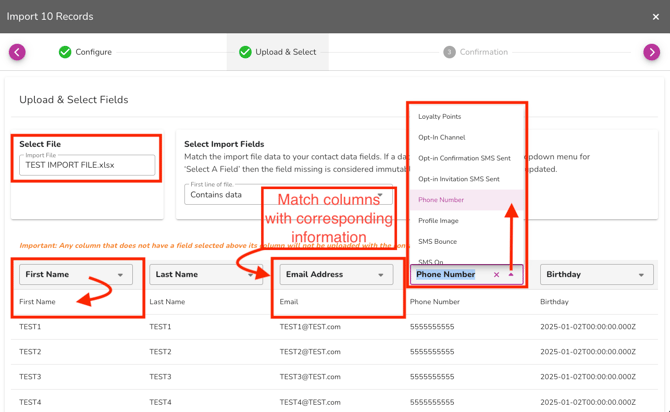Image resolution: width=670 pixels, height=412 pixels.
Task: Click the purple back arrow button
Action: [x=17, y=52]
